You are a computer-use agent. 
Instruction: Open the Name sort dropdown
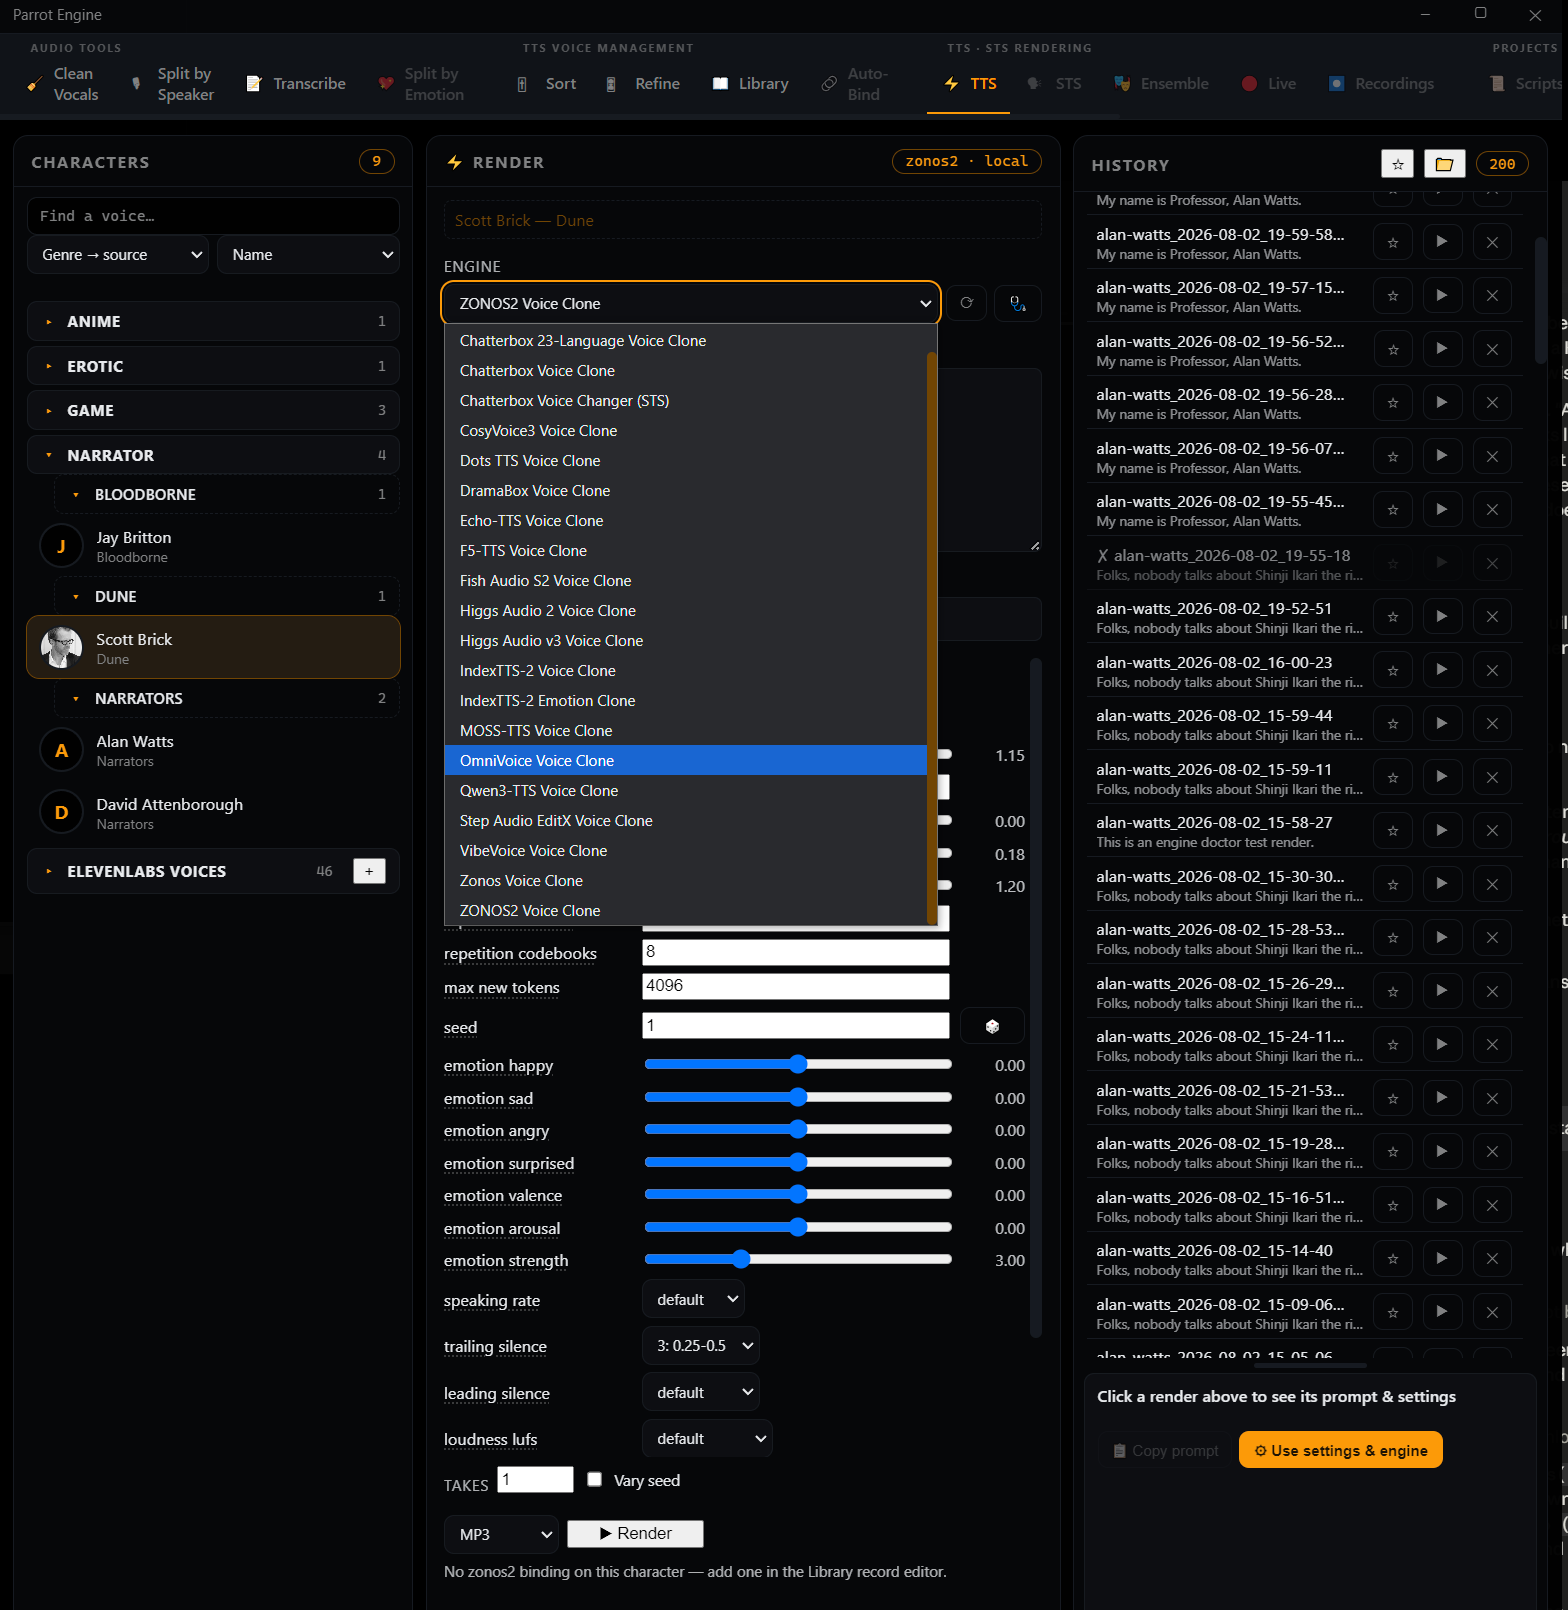308,255
